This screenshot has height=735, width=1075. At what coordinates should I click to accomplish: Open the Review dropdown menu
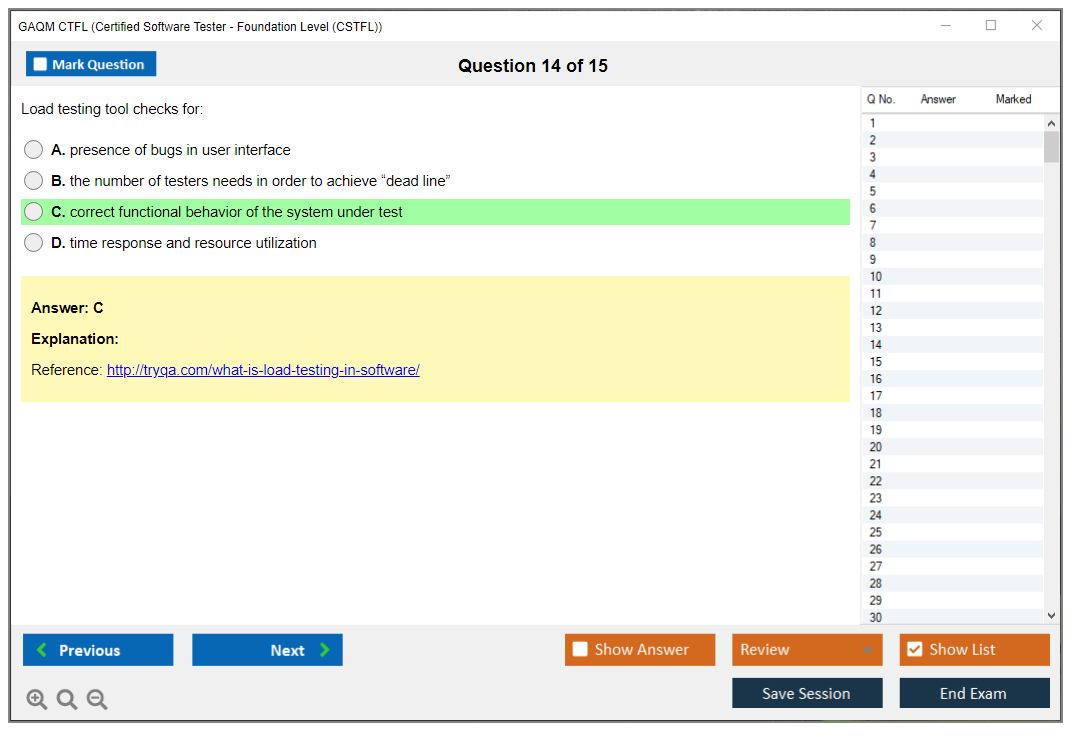[x=807, y=650]
